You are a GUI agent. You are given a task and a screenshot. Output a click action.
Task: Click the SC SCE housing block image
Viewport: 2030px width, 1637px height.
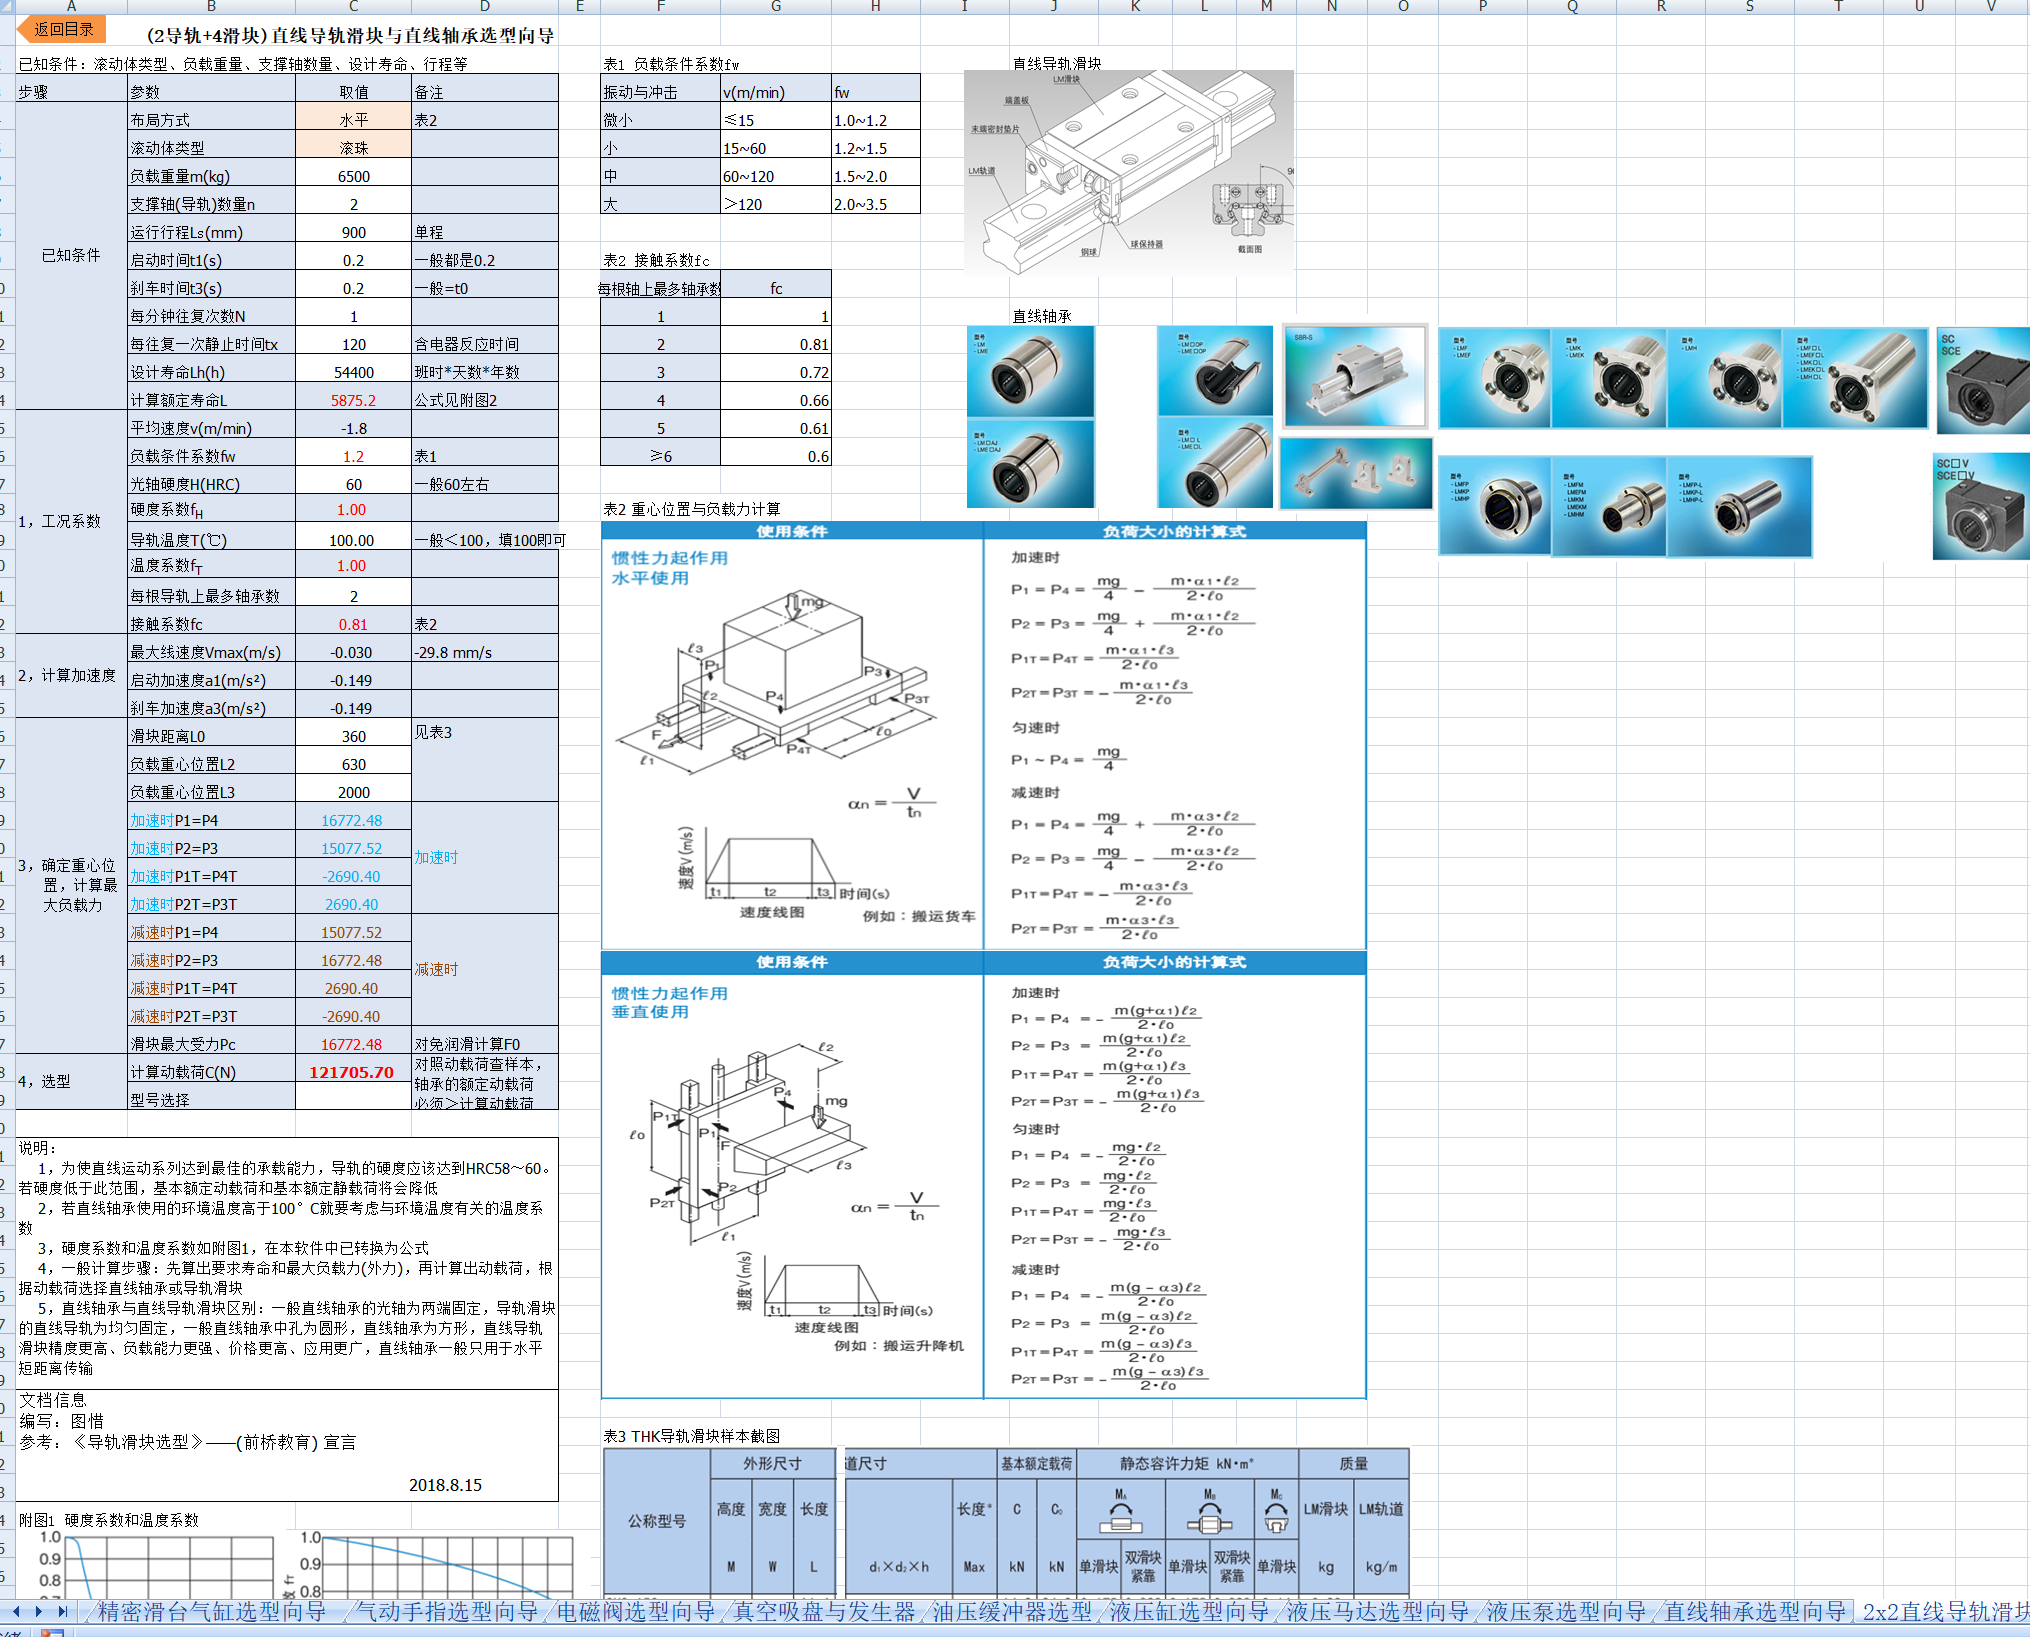1984,380
